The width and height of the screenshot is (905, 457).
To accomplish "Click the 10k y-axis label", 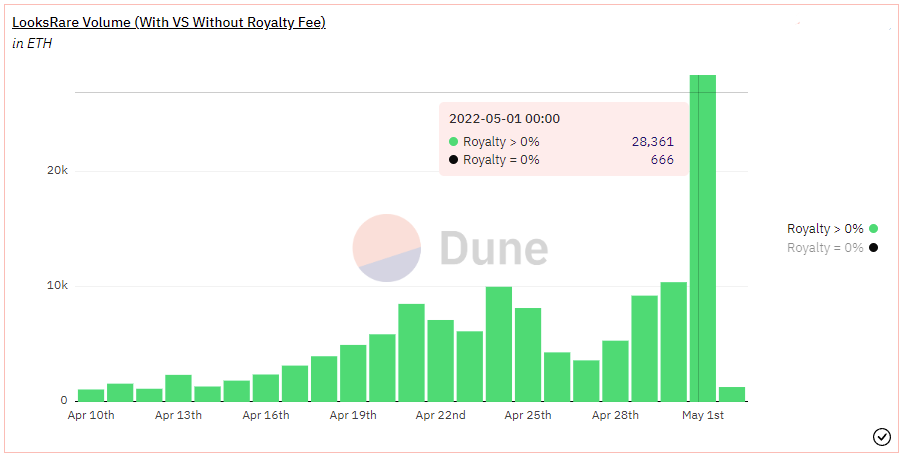I will (57, 286).
